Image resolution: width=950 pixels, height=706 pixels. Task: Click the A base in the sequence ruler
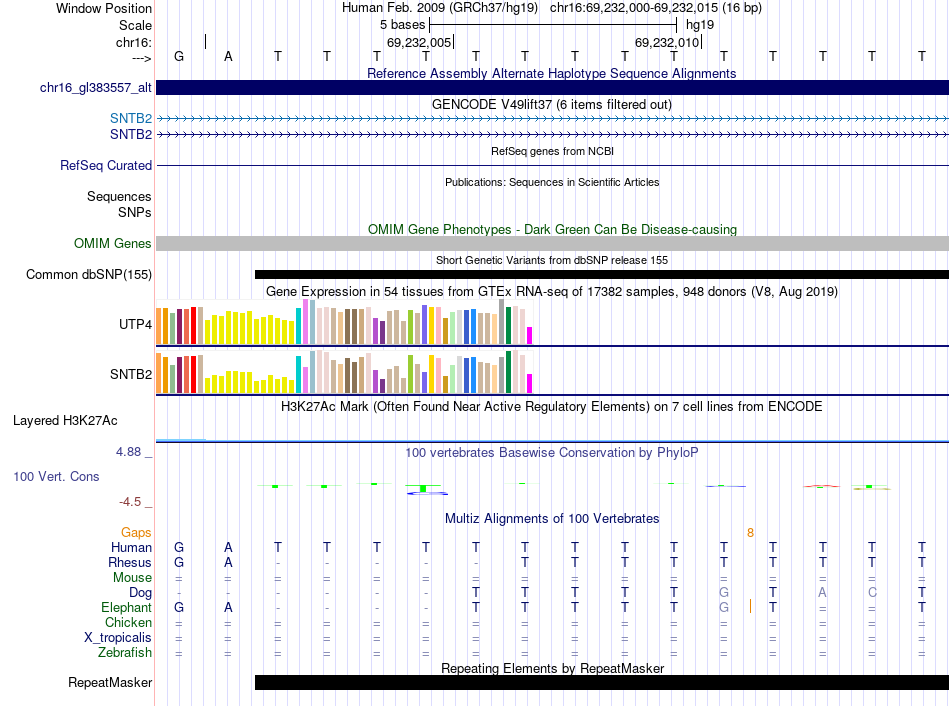tap(228, 56)
